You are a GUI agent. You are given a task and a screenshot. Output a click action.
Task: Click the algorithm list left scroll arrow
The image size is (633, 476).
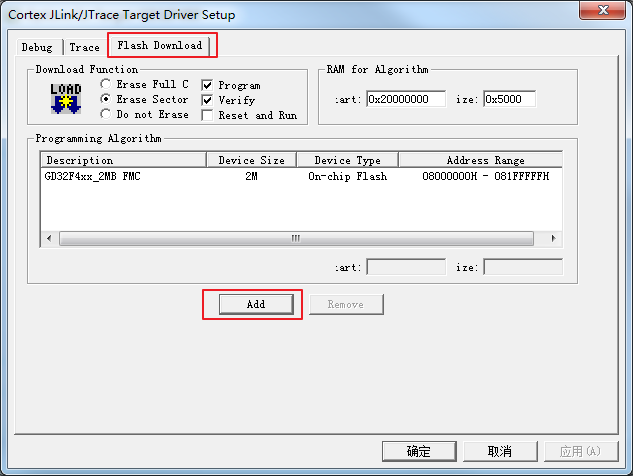(49, 238)
